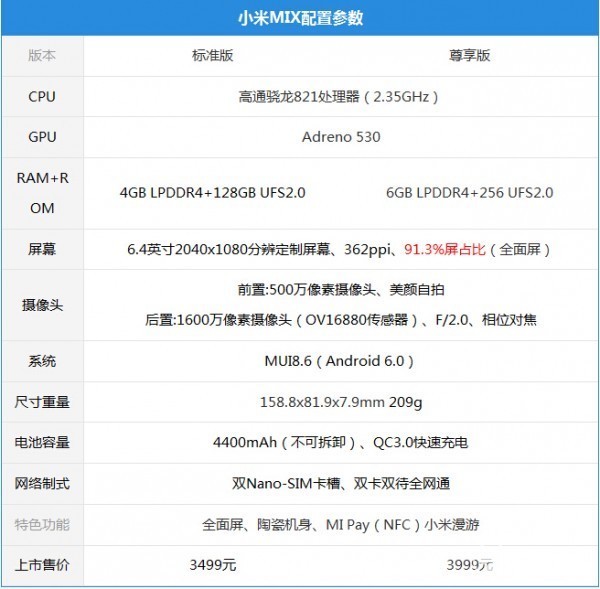Click the 双Nano-SIM卡槽 network text
This screenshot has width=600, height=589.
click(341, 484)
